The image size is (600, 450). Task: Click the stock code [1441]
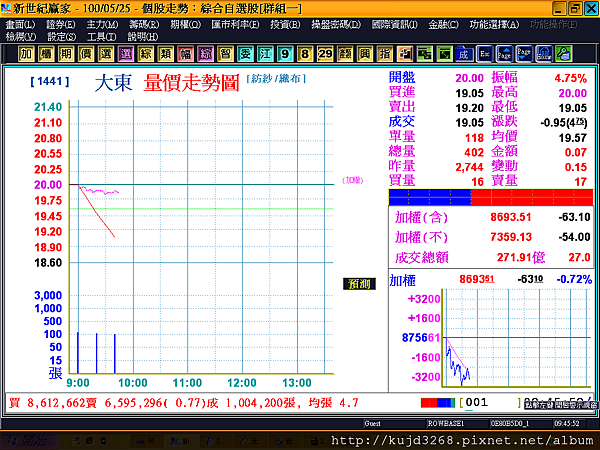[50, 81]
